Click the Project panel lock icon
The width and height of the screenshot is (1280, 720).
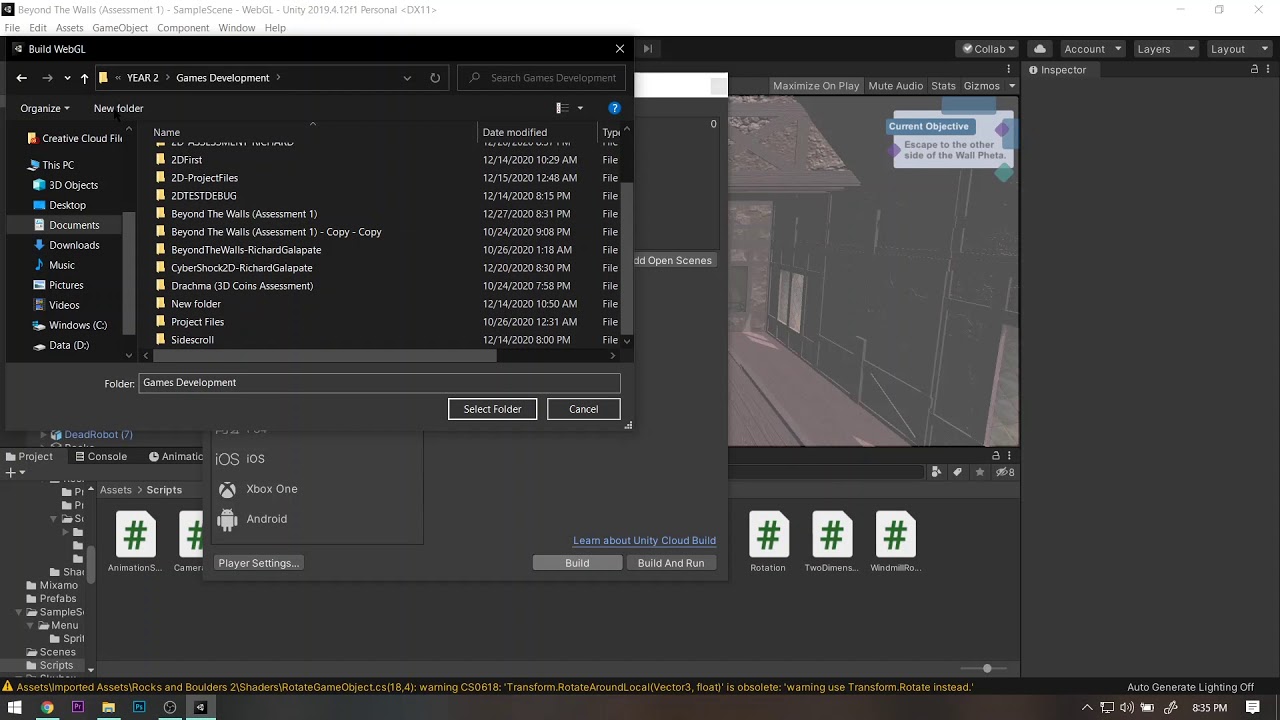(995, 456)
